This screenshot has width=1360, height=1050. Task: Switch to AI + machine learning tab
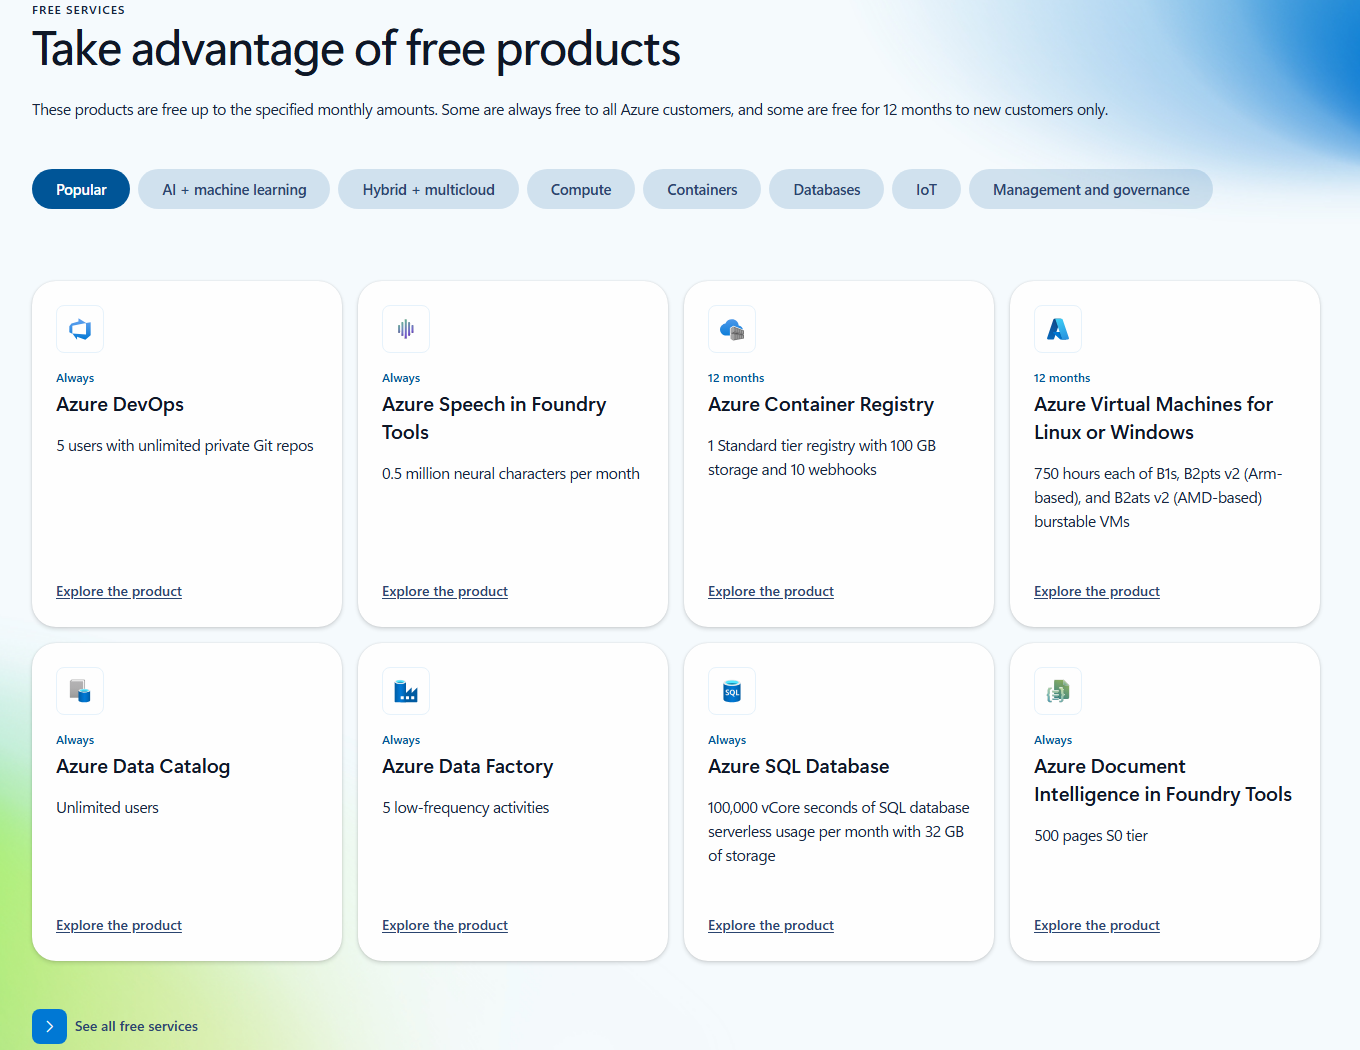pos(234,189)
